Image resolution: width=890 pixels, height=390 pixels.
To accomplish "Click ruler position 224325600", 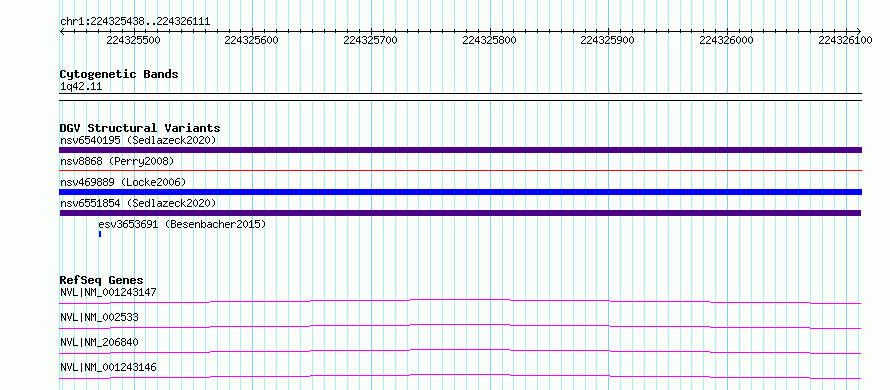I will coord(252,40).
